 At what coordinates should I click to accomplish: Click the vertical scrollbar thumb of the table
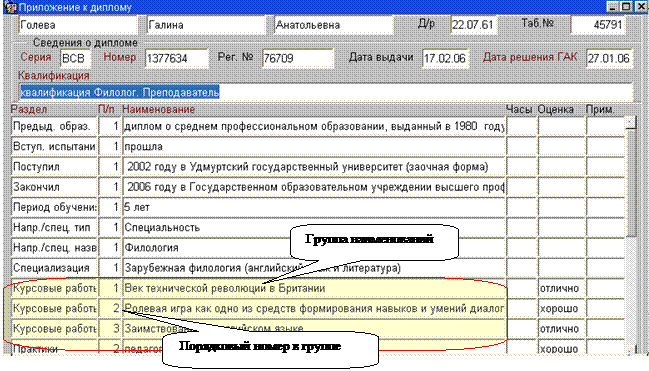pos(631,182)
